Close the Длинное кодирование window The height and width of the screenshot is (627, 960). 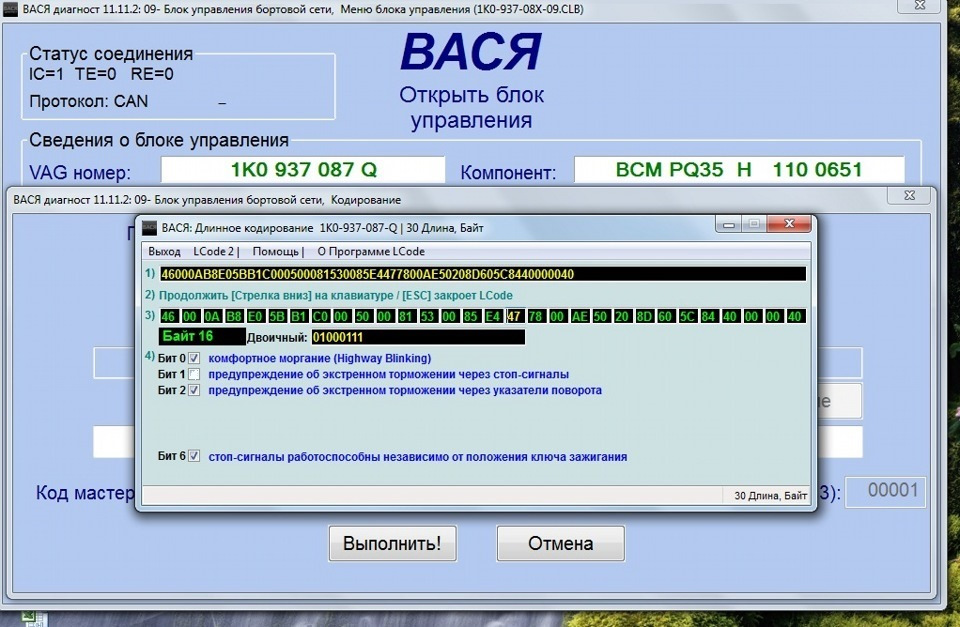coord(790,224)
